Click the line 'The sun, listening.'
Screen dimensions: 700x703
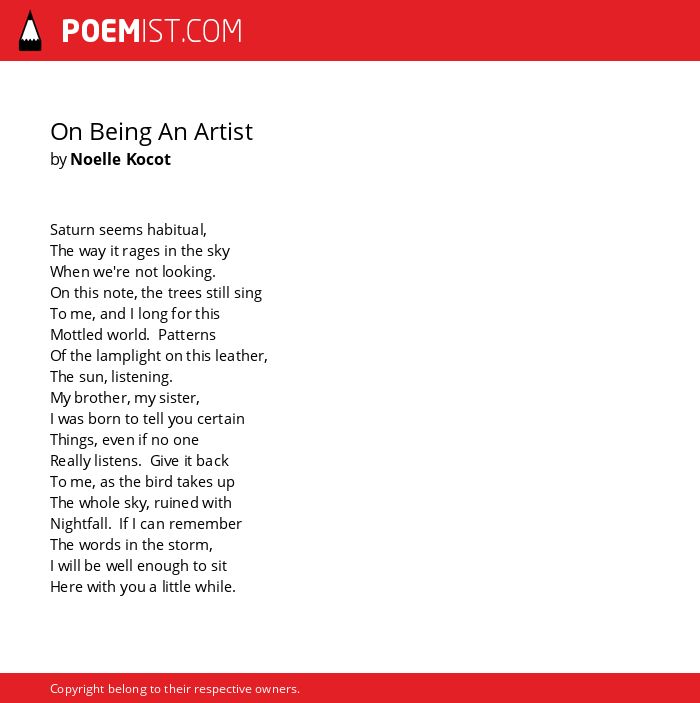111,377
